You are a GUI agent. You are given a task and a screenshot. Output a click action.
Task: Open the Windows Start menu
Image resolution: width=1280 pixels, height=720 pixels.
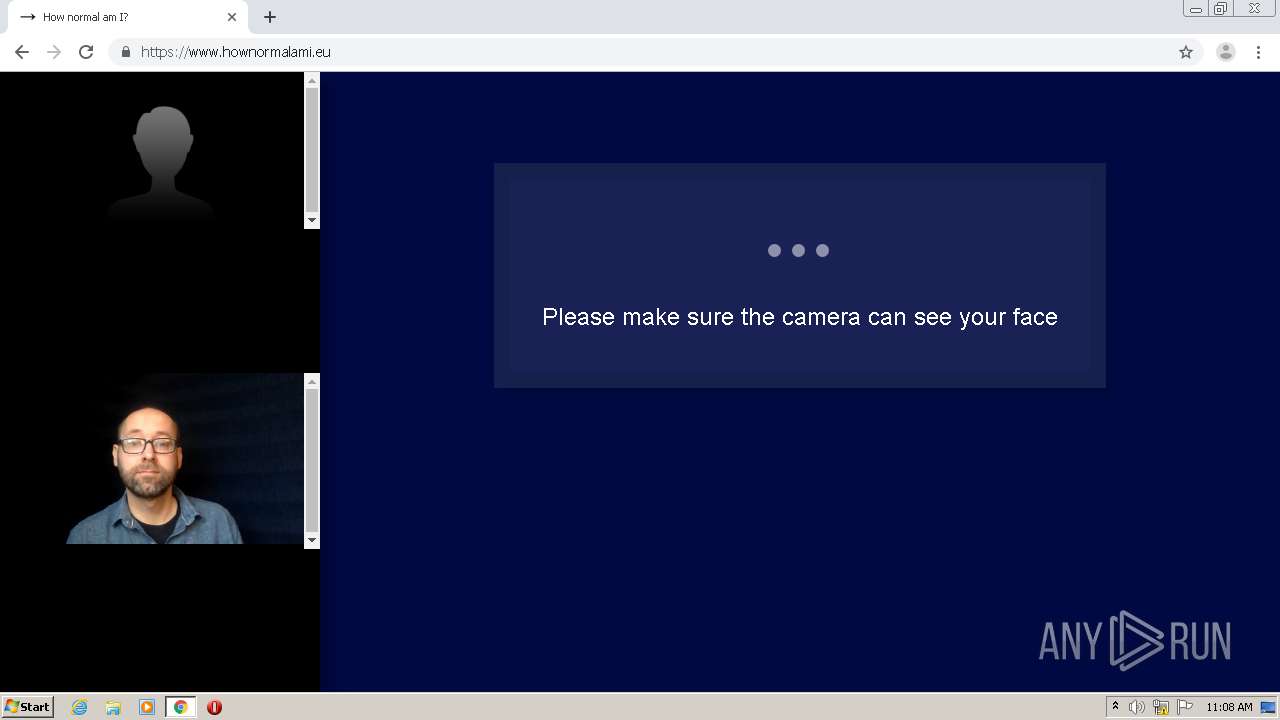28,706
